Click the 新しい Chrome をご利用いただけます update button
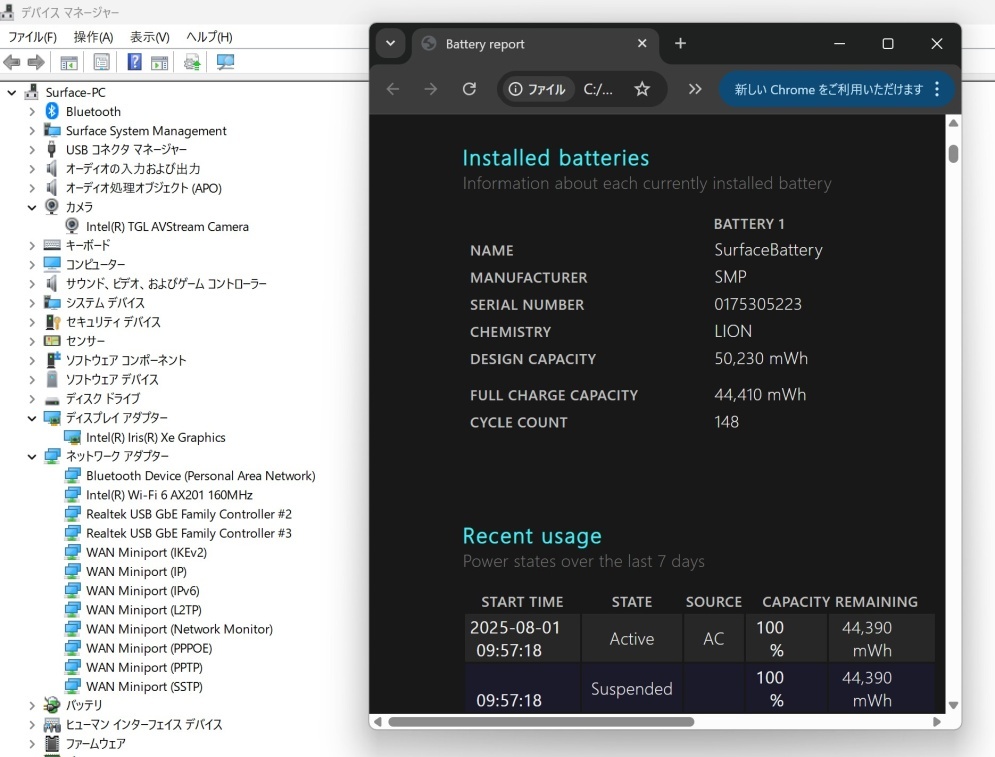The width and height of the screenshot is (995, 757). (x=828, y=89)
